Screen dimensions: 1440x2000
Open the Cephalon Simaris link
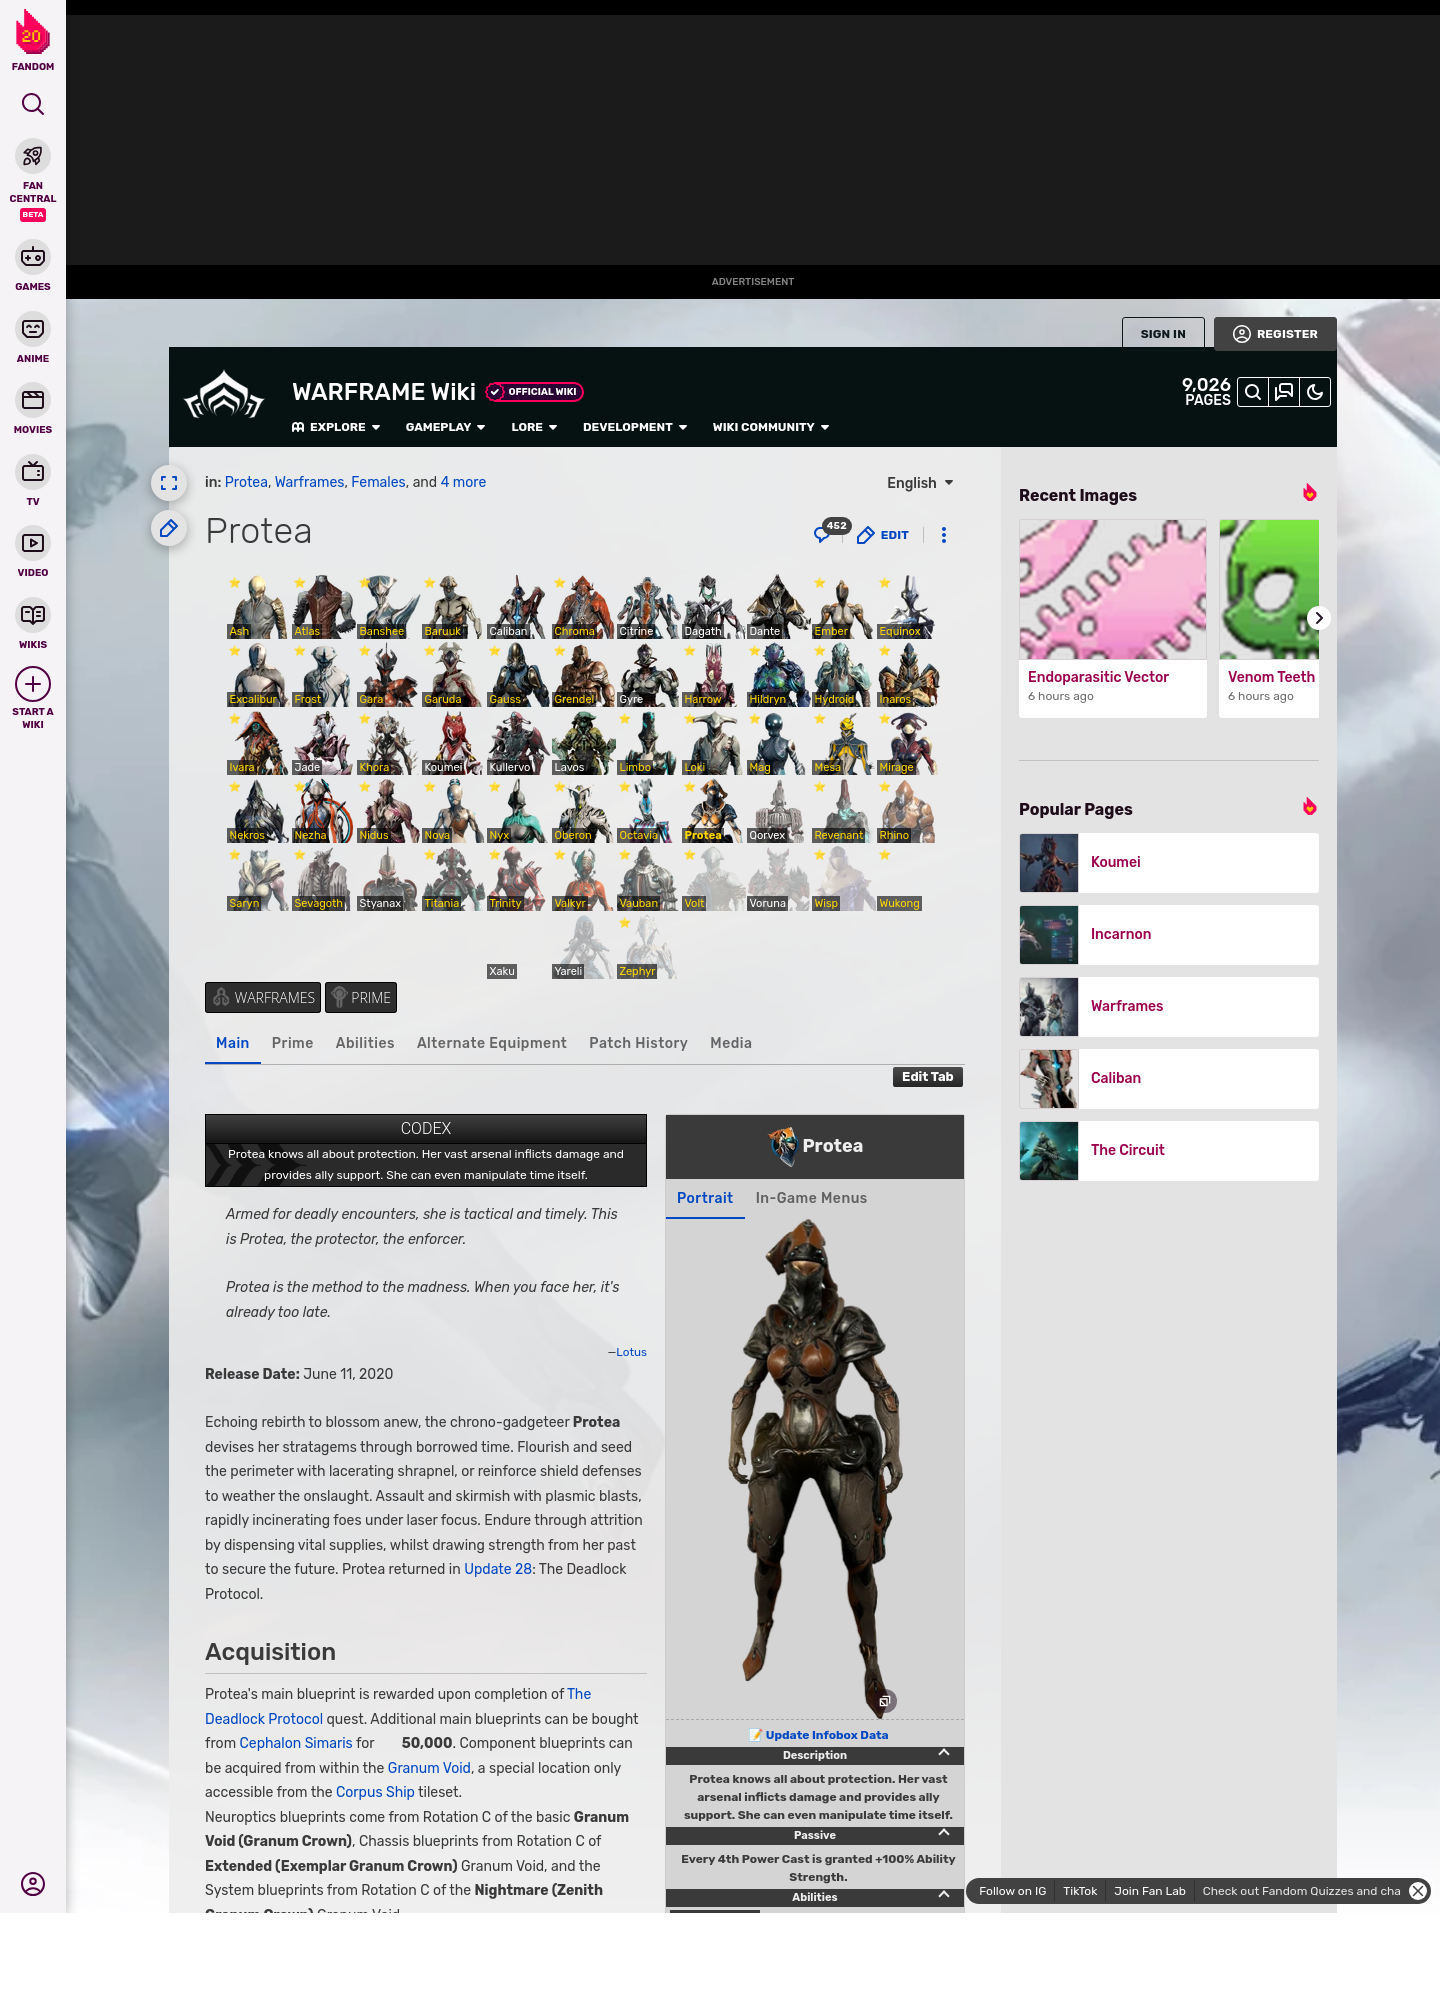pos(296,1743)
